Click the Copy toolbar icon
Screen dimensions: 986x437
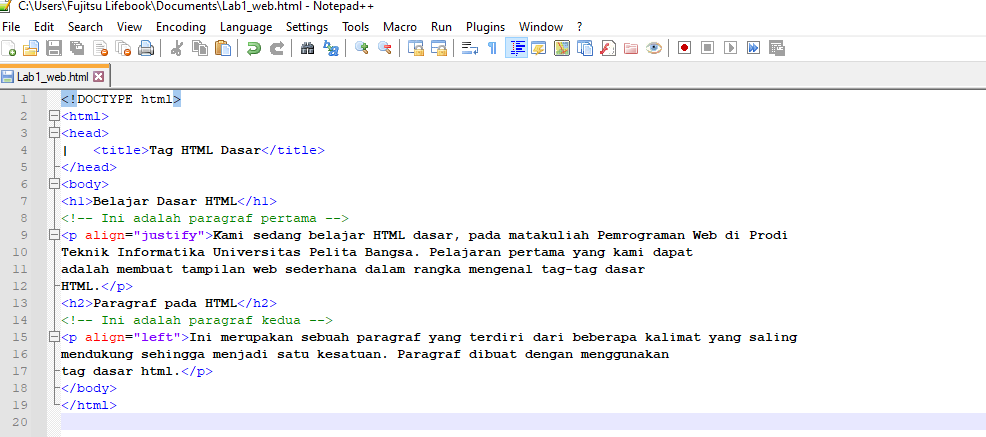coord(200,48)
